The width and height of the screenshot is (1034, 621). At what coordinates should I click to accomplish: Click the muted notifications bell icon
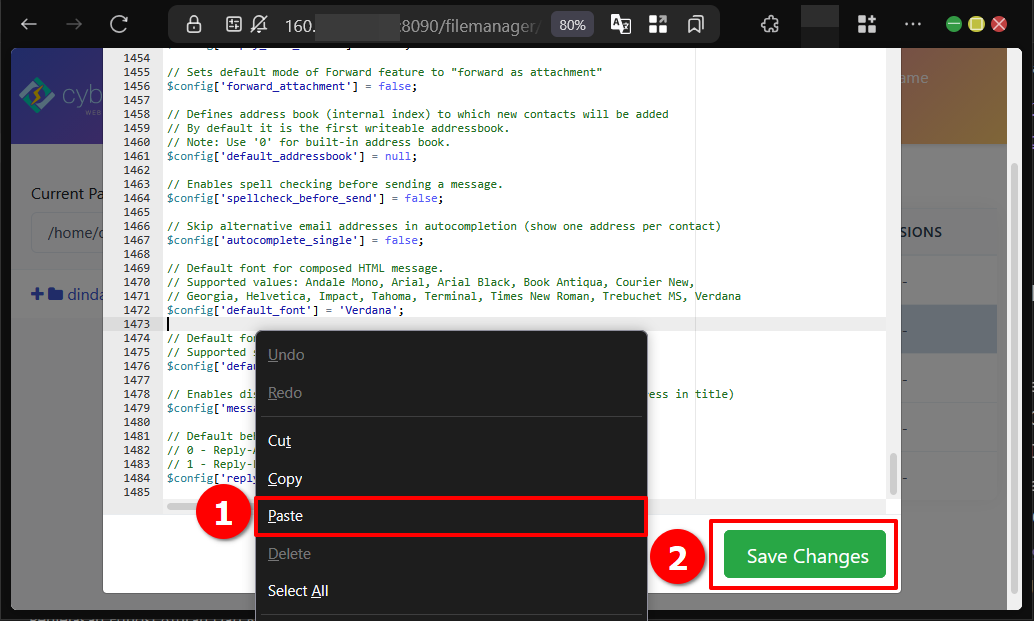click(x=260, y=24)
